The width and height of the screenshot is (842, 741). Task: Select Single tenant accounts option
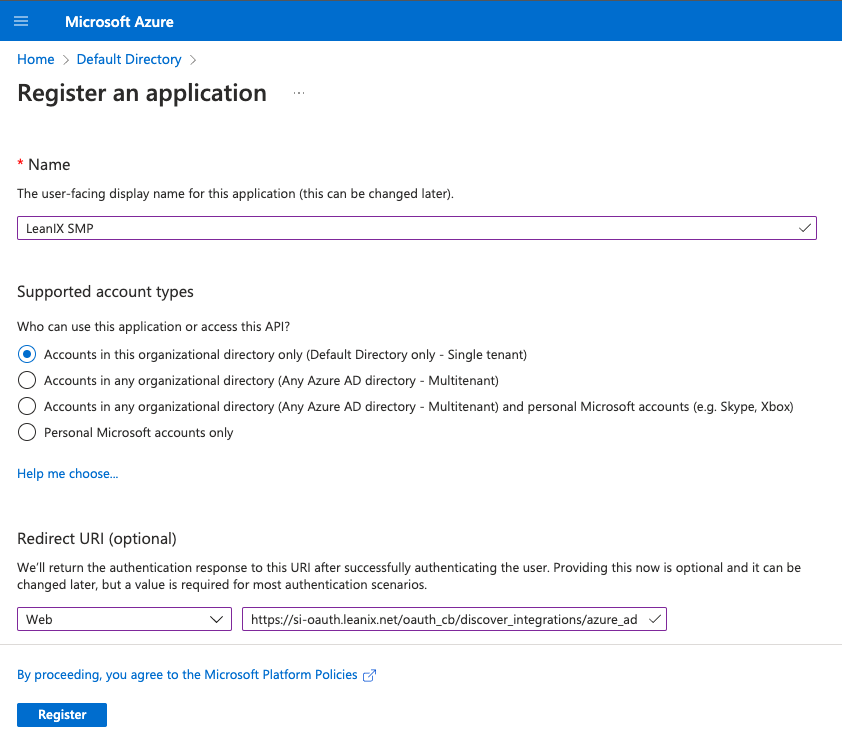[27, 354]
